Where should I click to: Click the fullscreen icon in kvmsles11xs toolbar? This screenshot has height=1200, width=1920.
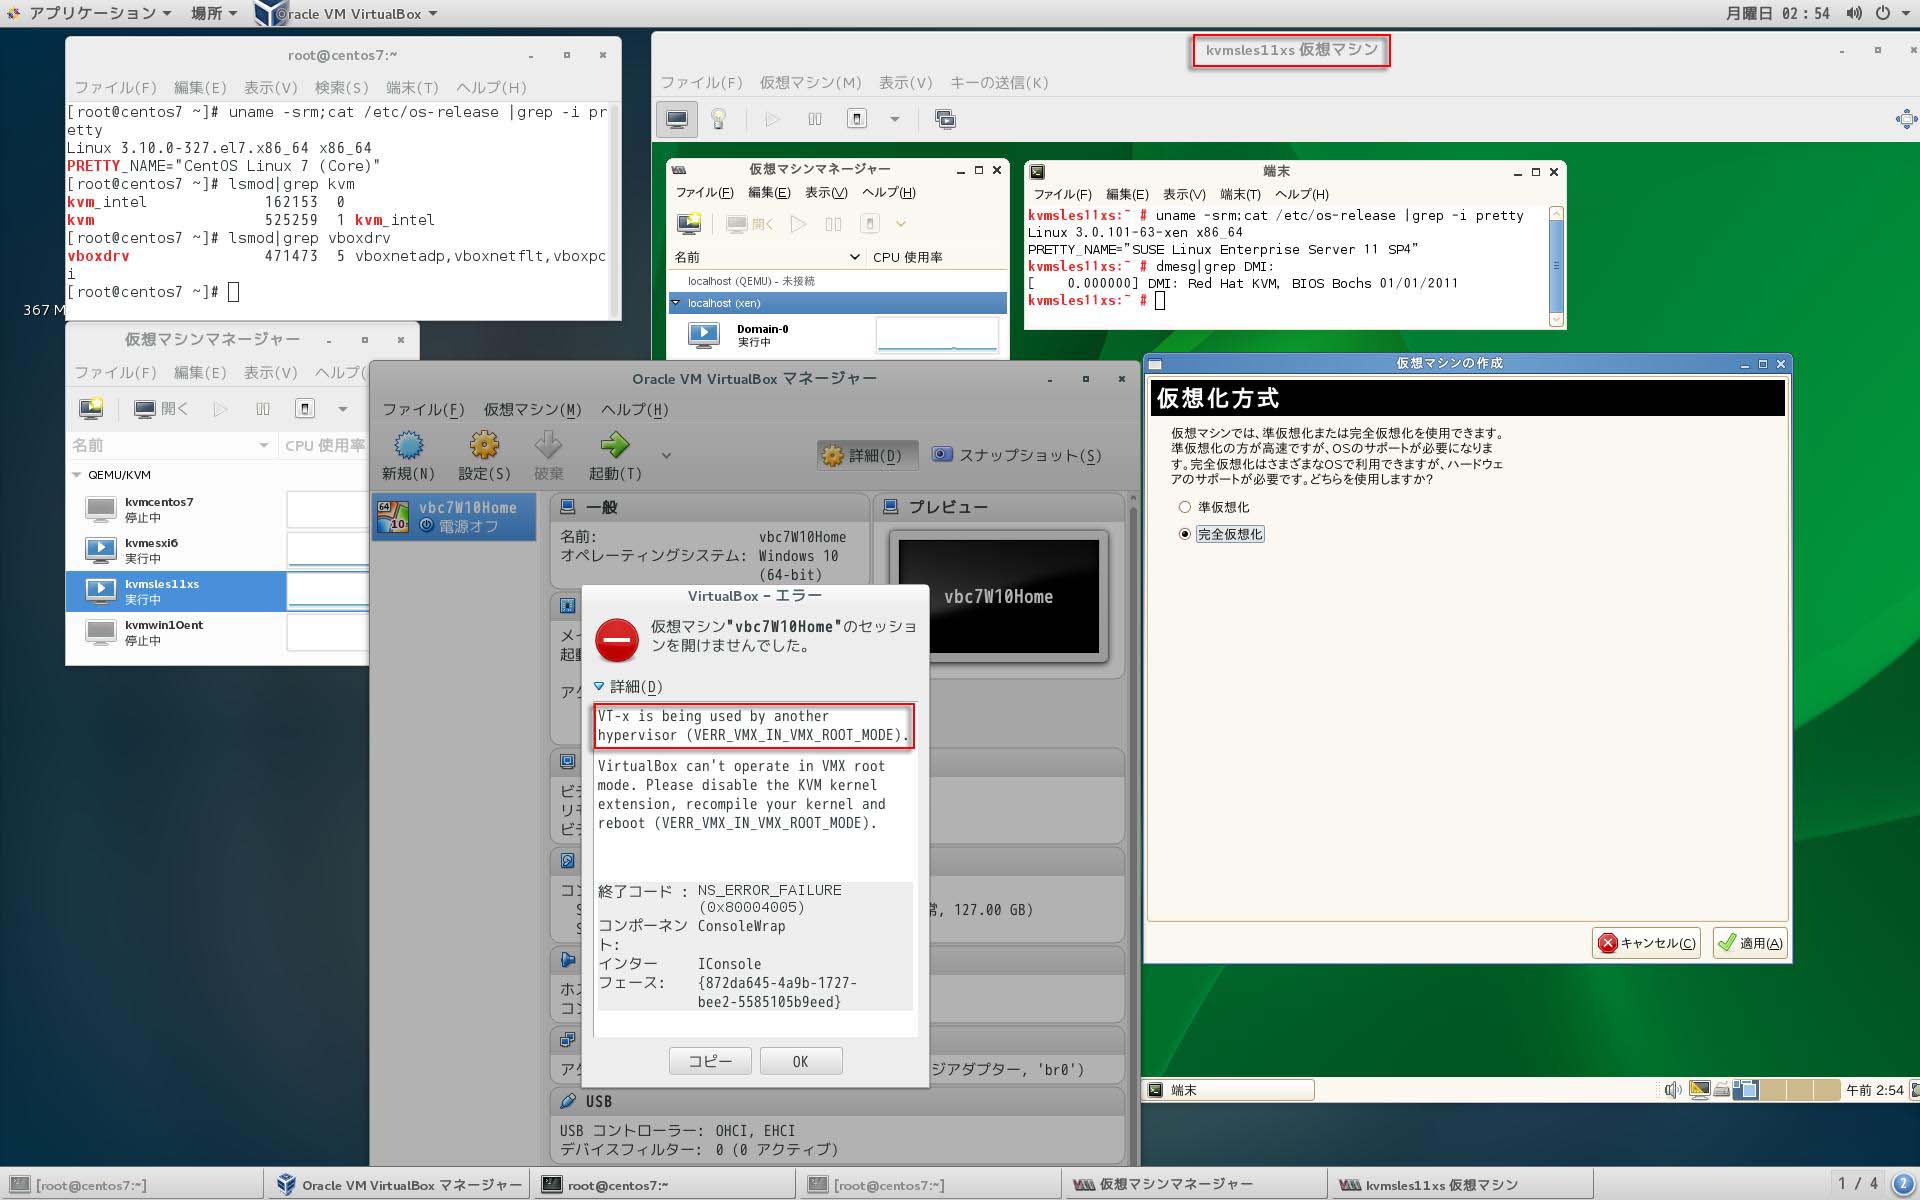click(945, 120)
